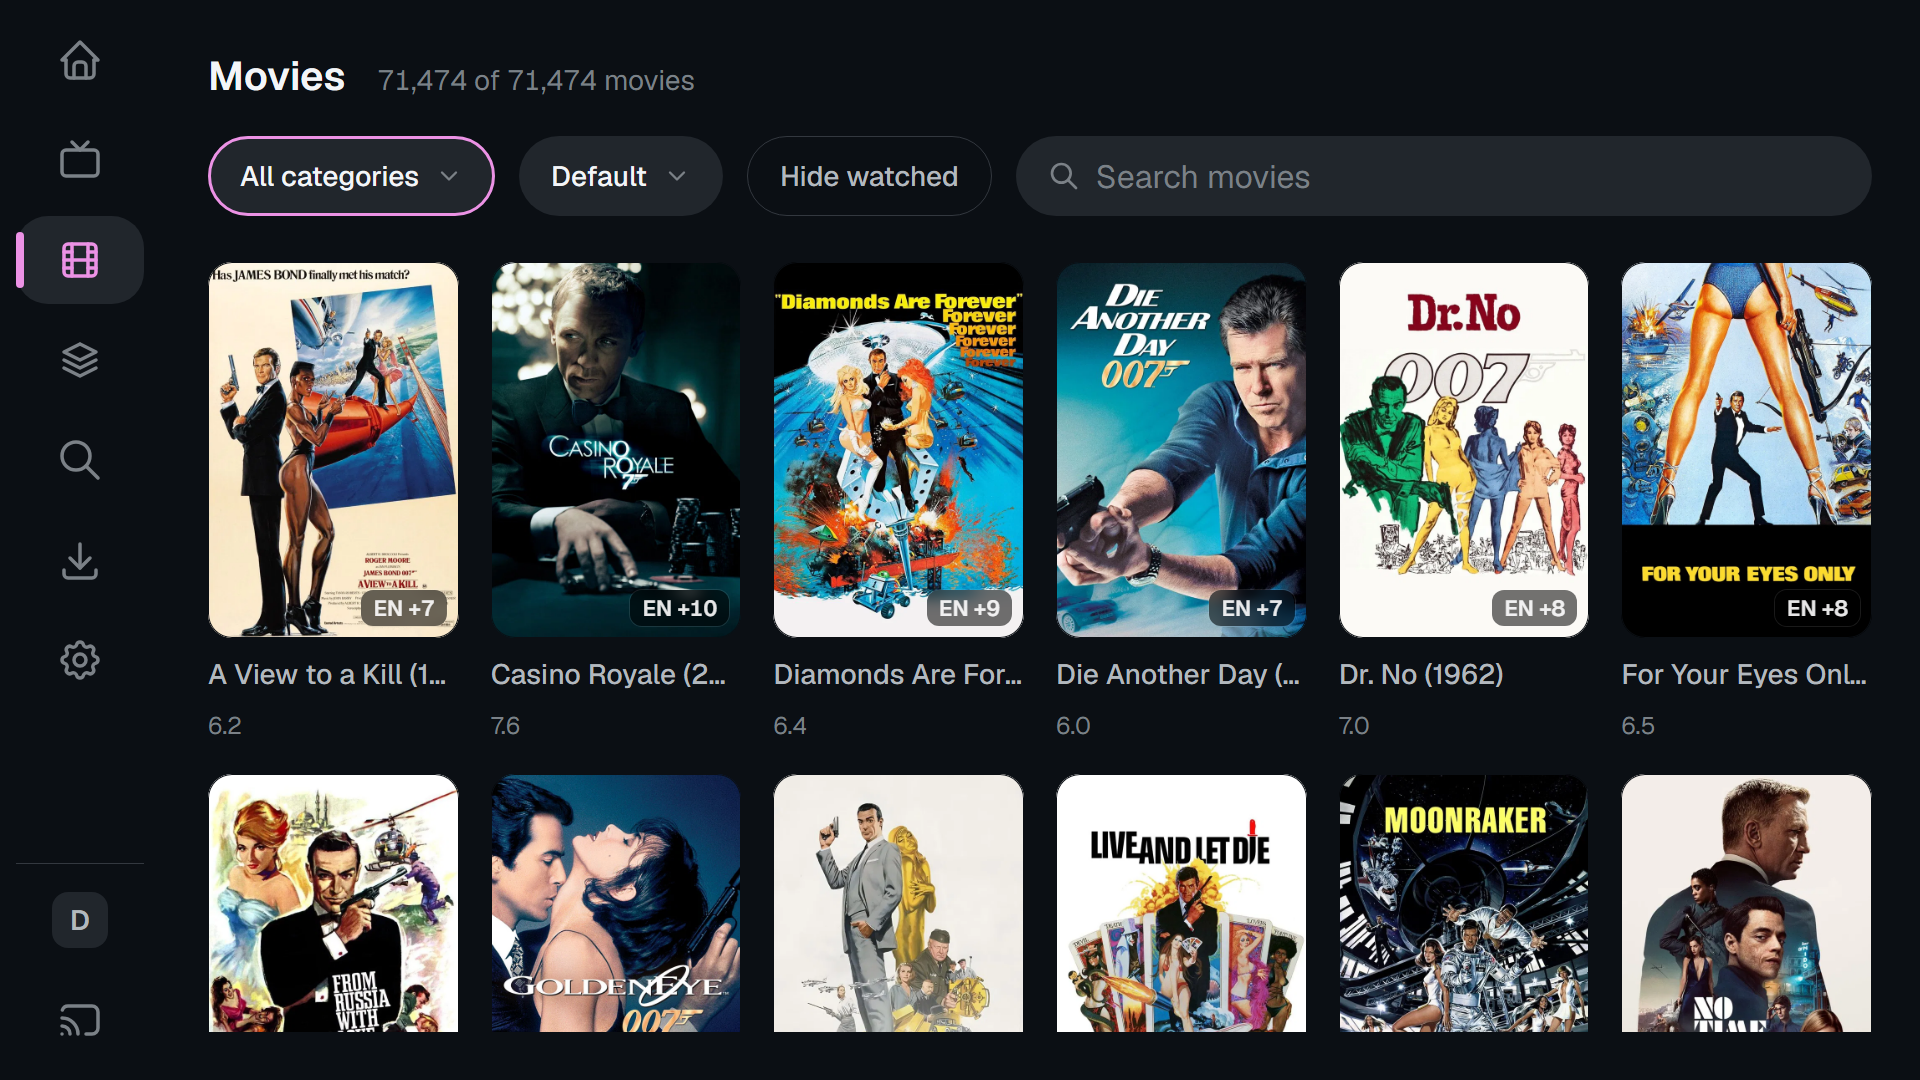Click the Cast screen sidebar icon

coord(80,1020)
